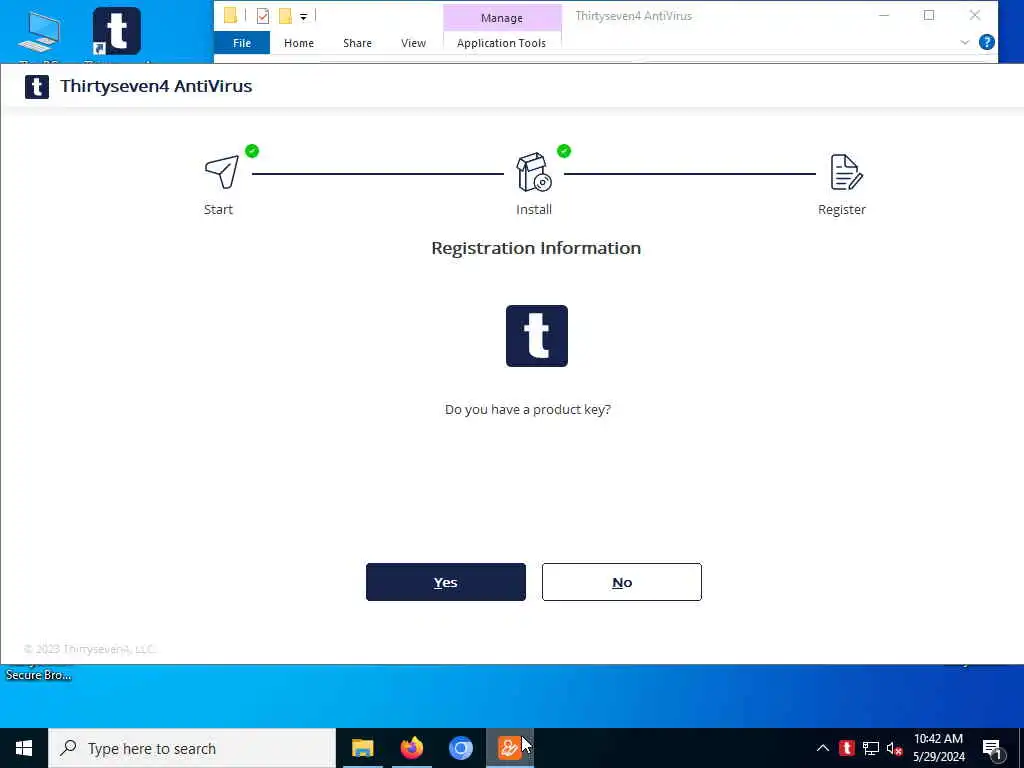
Task: Open File Explorer from taskbar
Action: click(362, 748)
